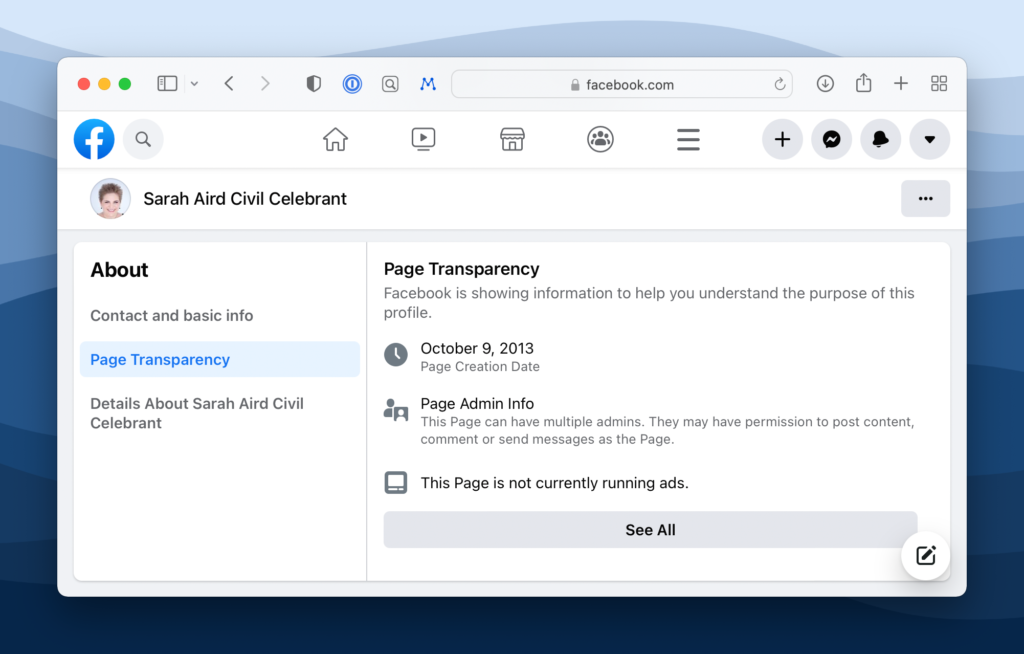This screenshot has height=654, width=1024.
Task: Open Safari sidebar options chevron
Action: coord(194,84)
